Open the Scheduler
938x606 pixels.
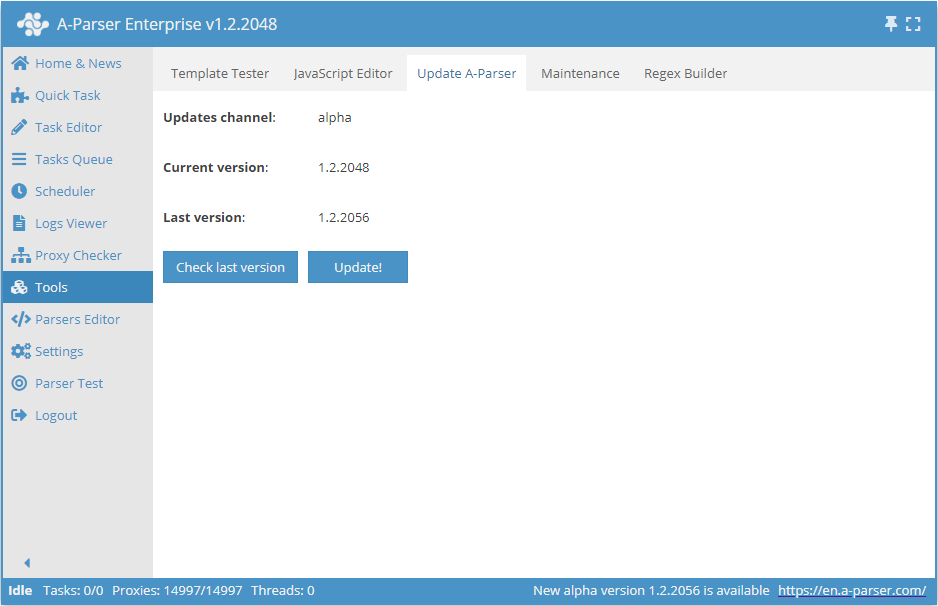(x=66, y=191)
